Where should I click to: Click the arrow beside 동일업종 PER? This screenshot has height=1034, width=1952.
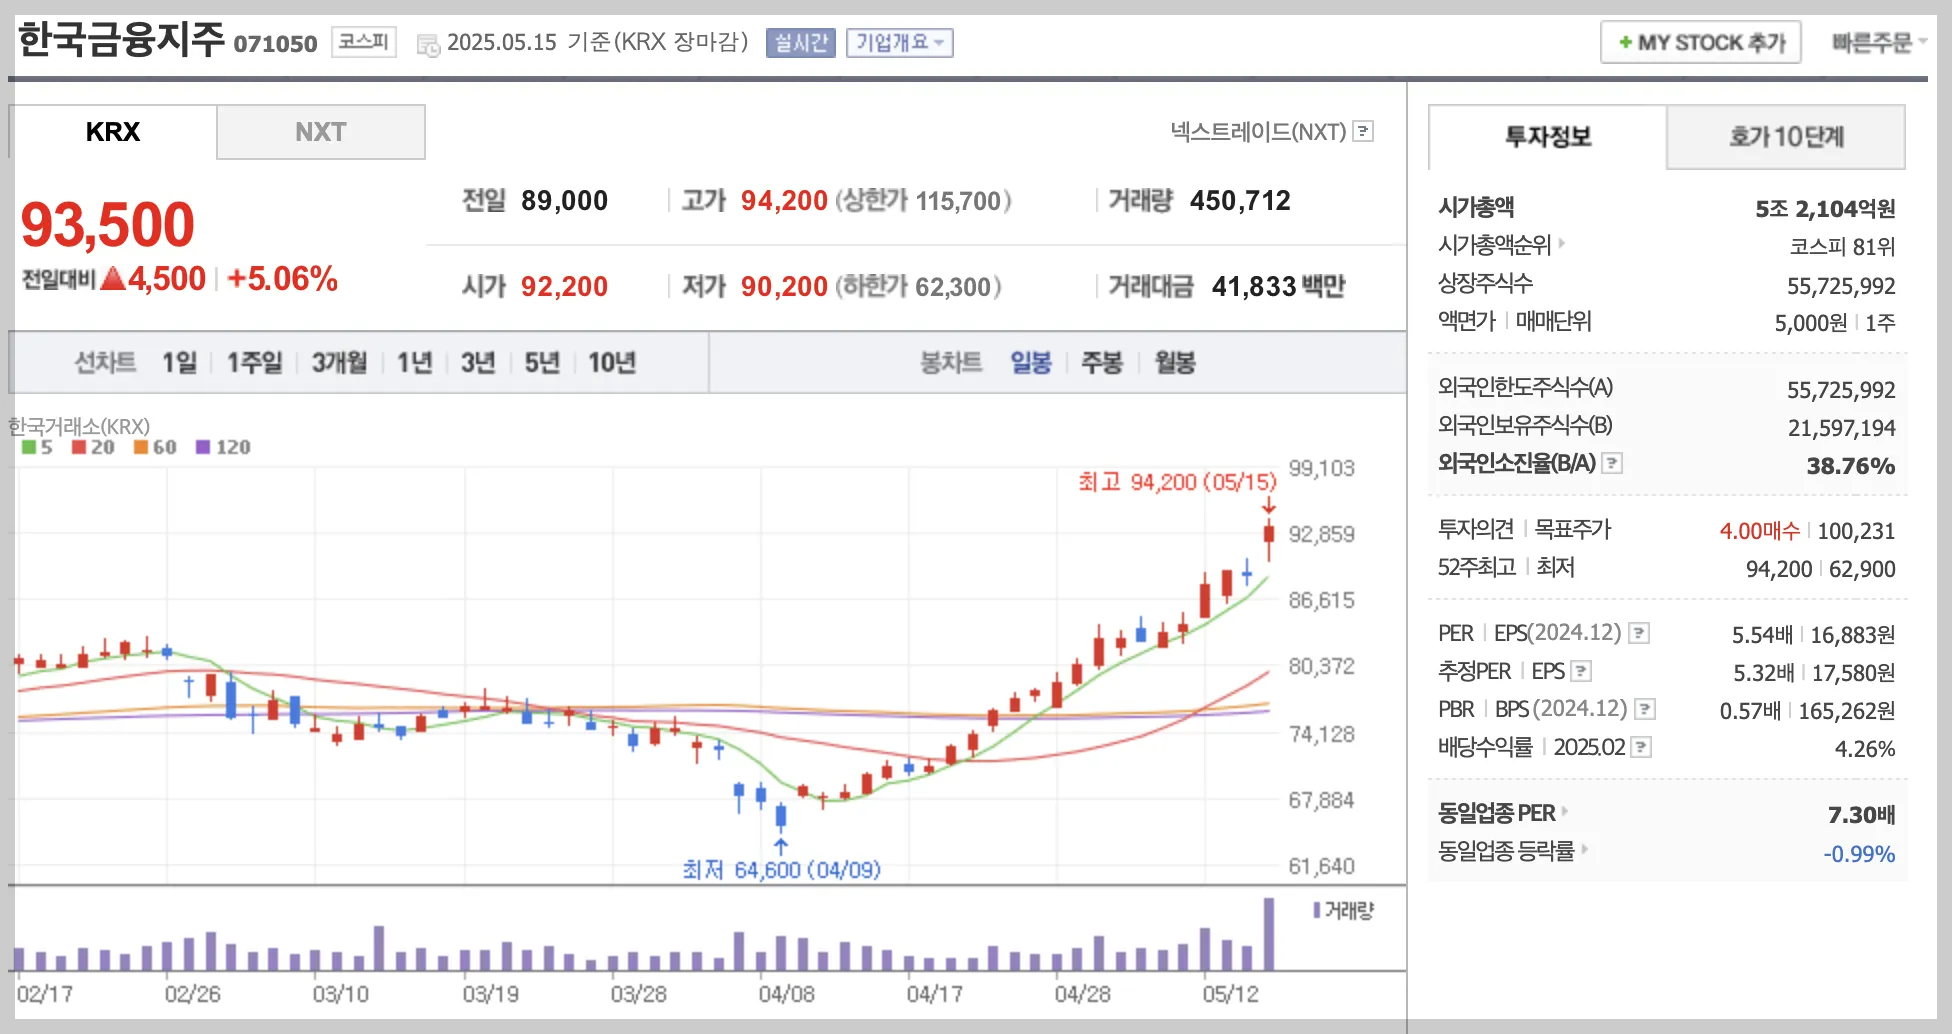[x=1565, y=811]
